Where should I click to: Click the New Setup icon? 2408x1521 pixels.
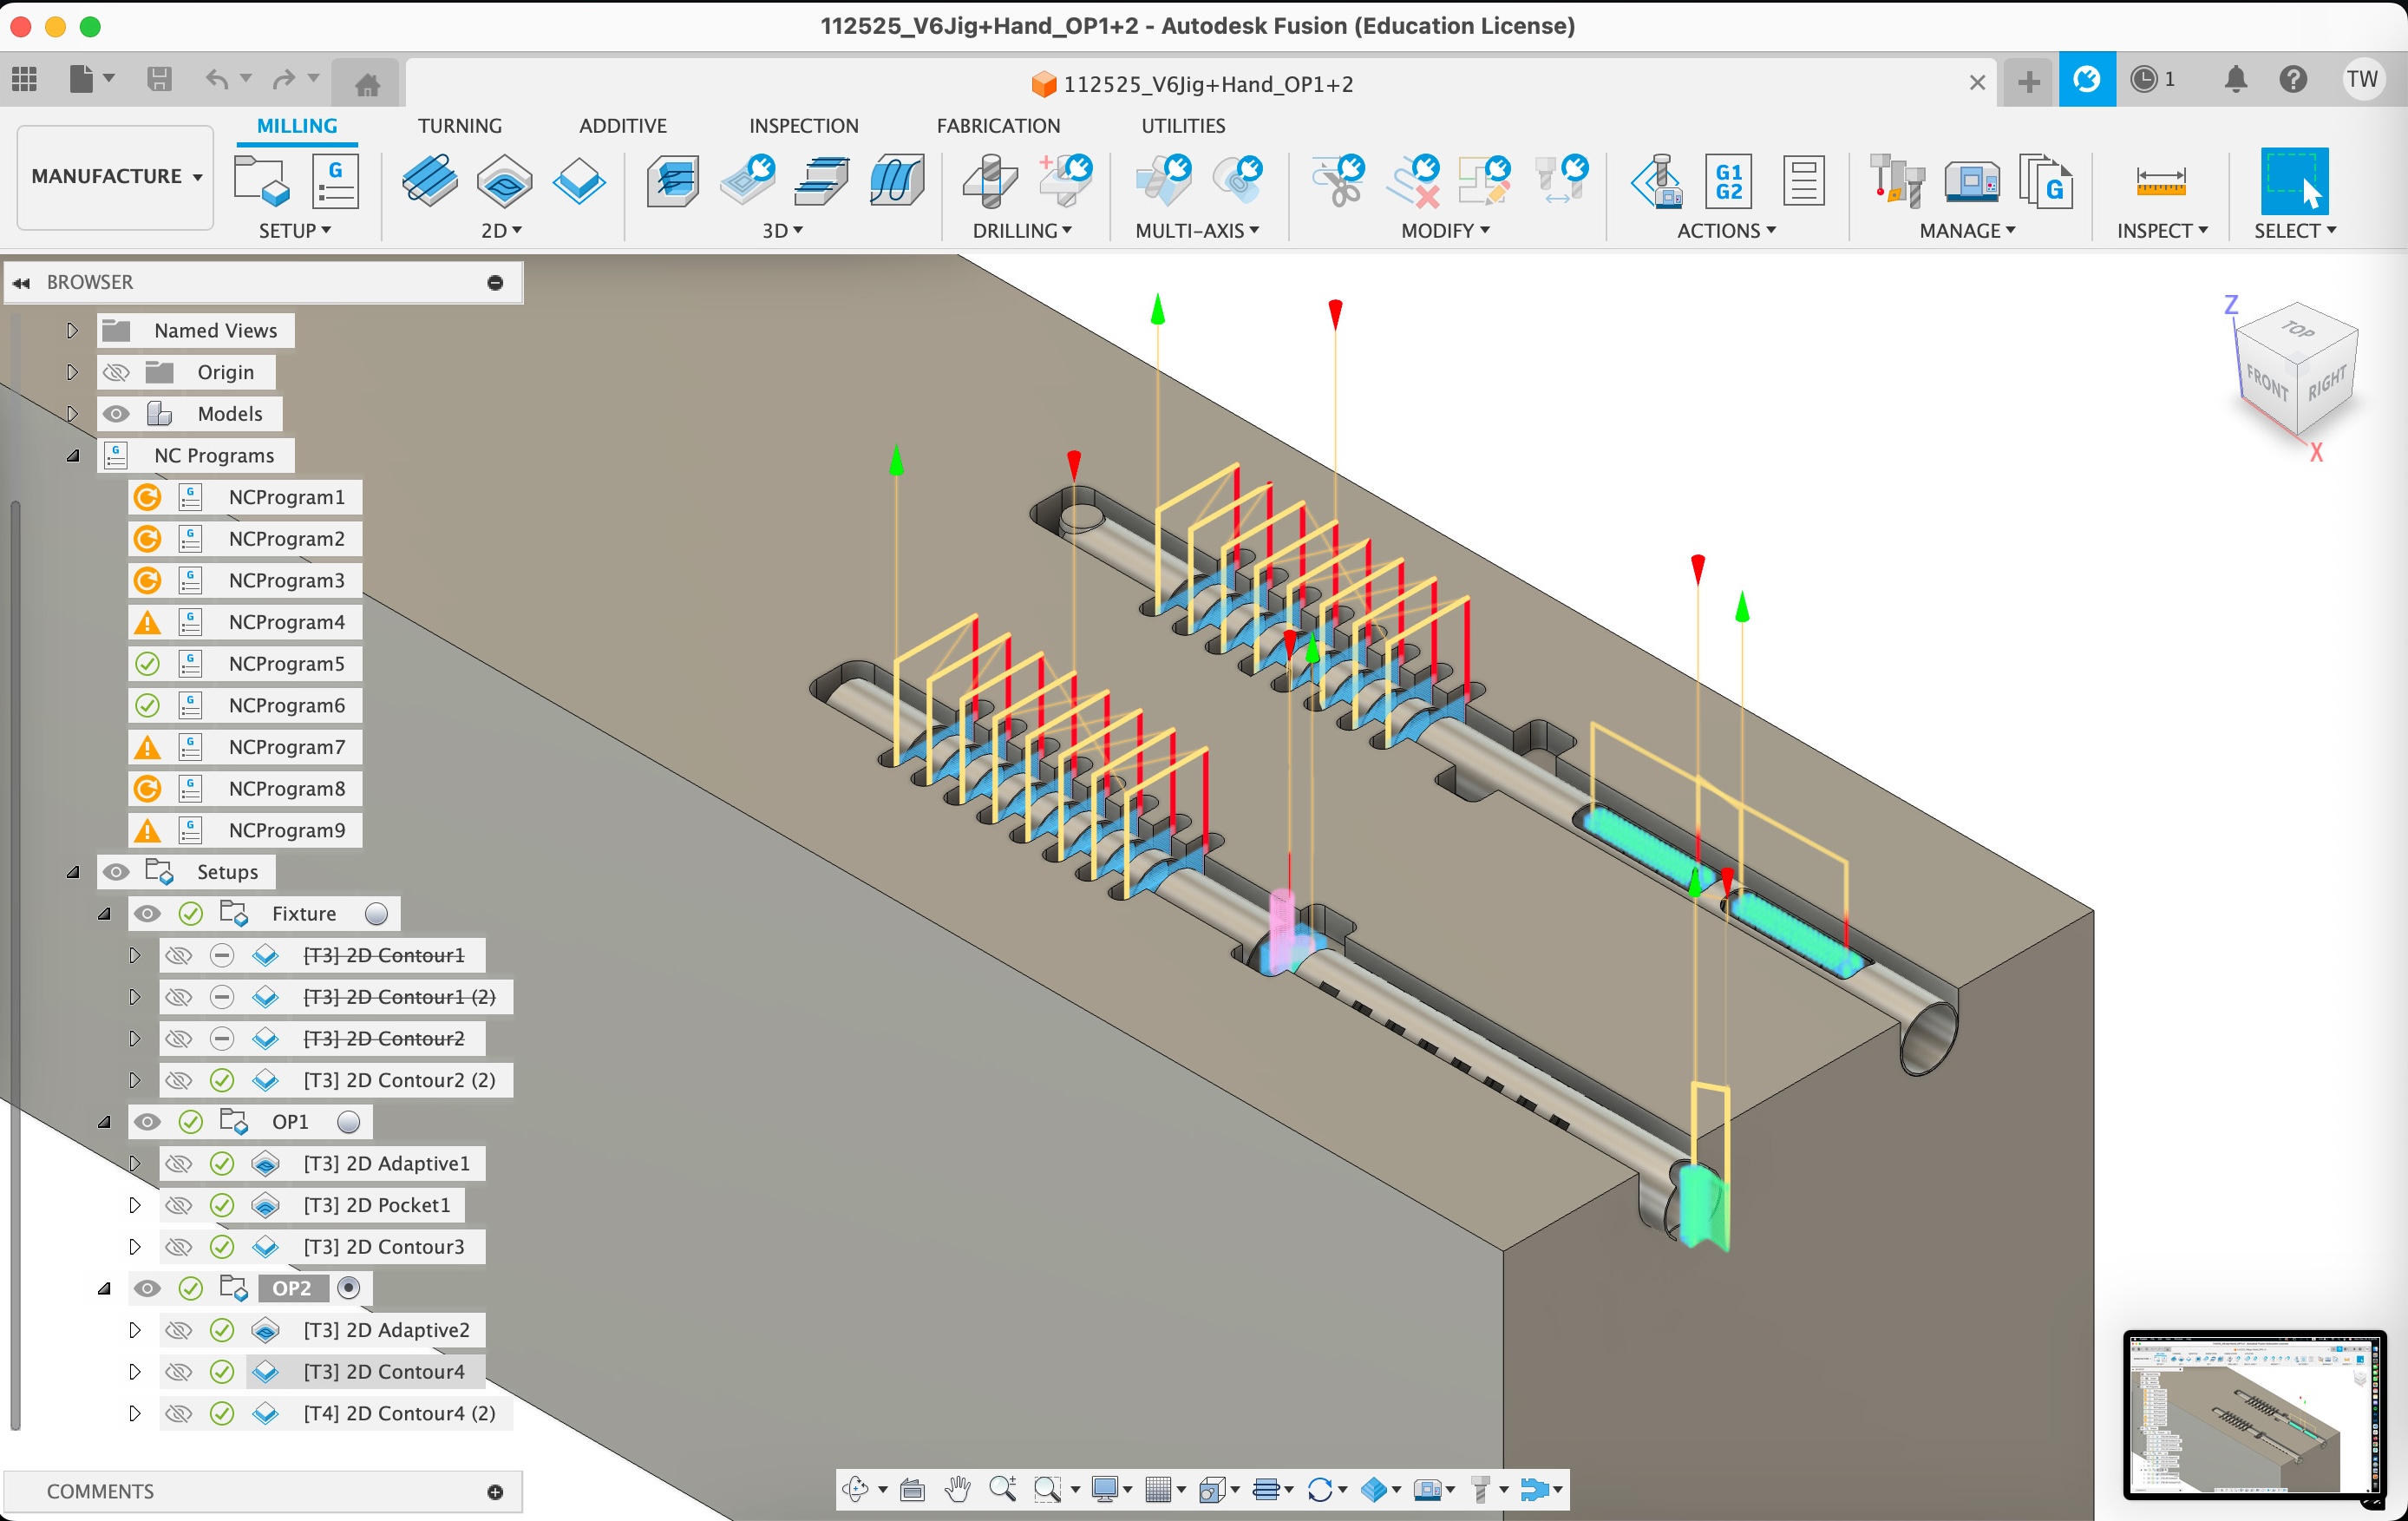pyautogui.click(x=261, y=181)
